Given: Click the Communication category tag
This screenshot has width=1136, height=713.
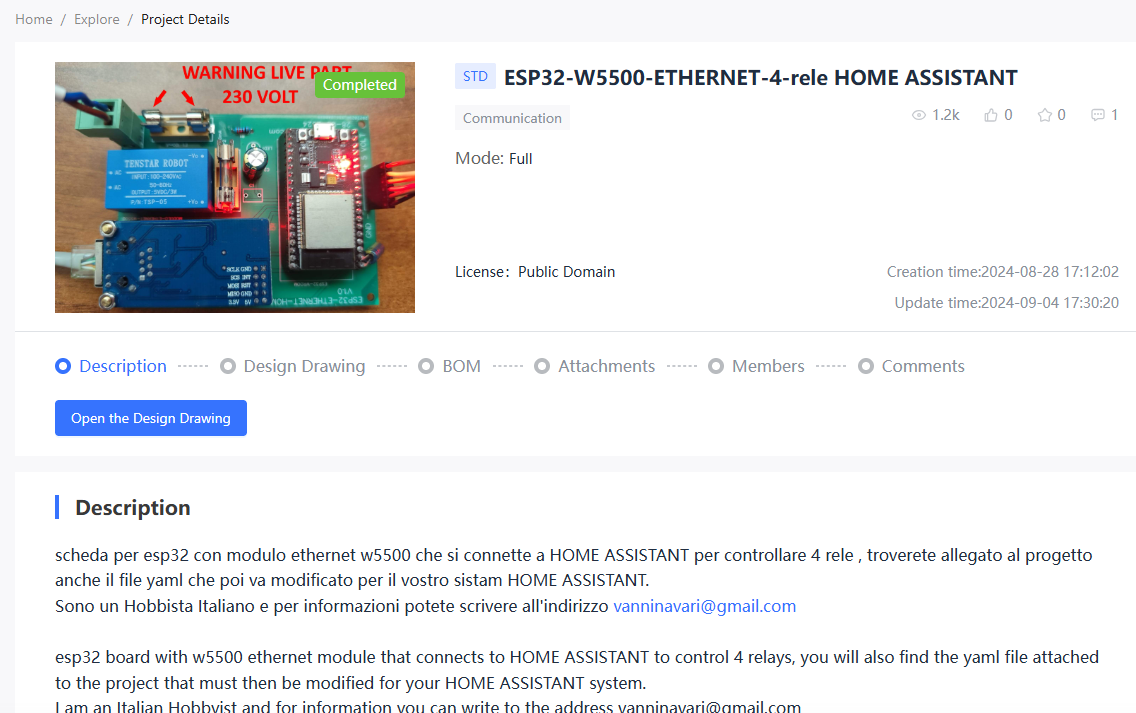Looking at the screenshot, I should coord(512,118).
